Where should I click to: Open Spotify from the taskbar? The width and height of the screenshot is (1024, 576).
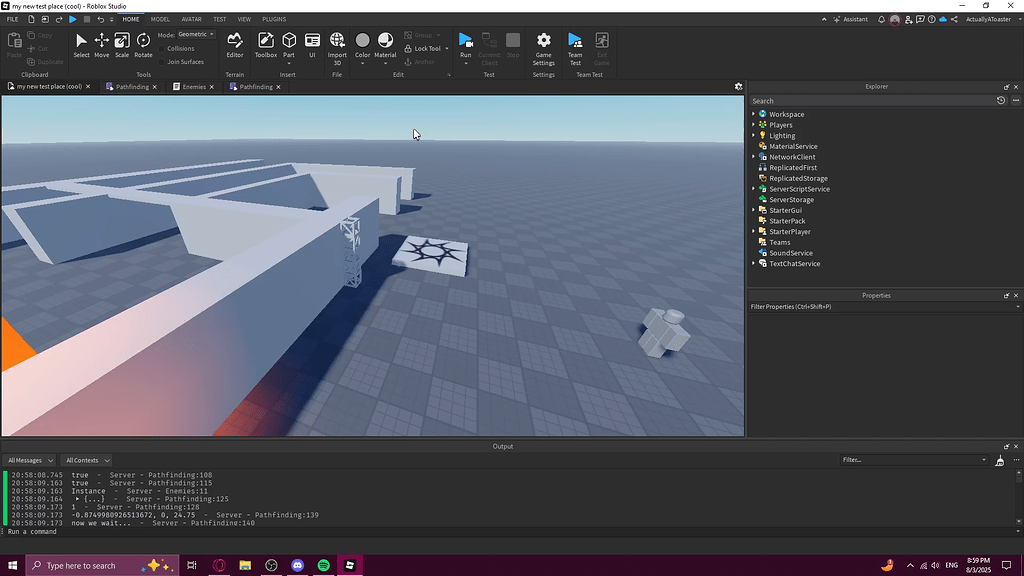(x=323, y=566)
